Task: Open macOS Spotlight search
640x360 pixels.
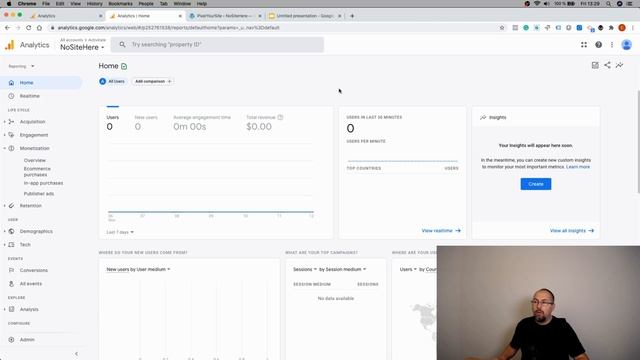Action: (x=609, y=4)
